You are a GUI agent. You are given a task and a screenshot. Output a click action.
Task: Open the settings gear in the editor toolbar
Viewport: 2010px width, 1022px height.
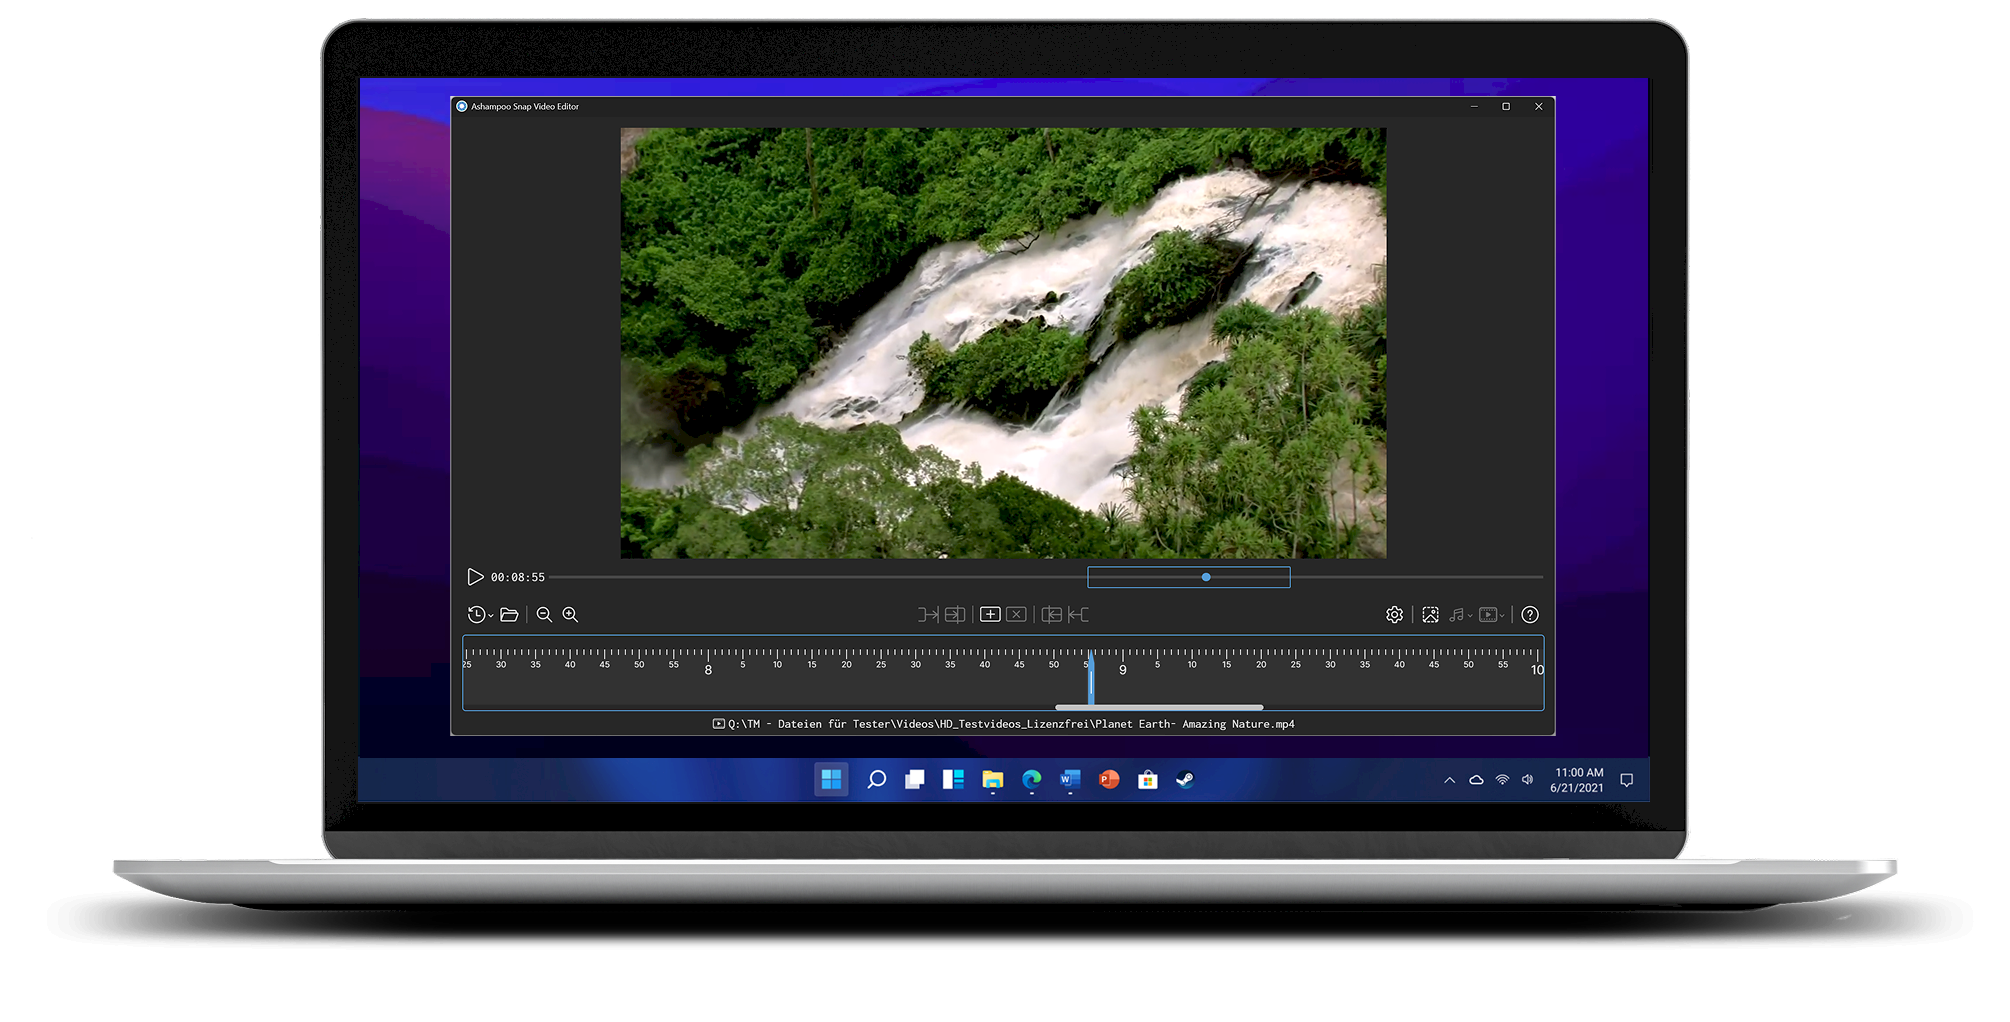(1394, 615)
